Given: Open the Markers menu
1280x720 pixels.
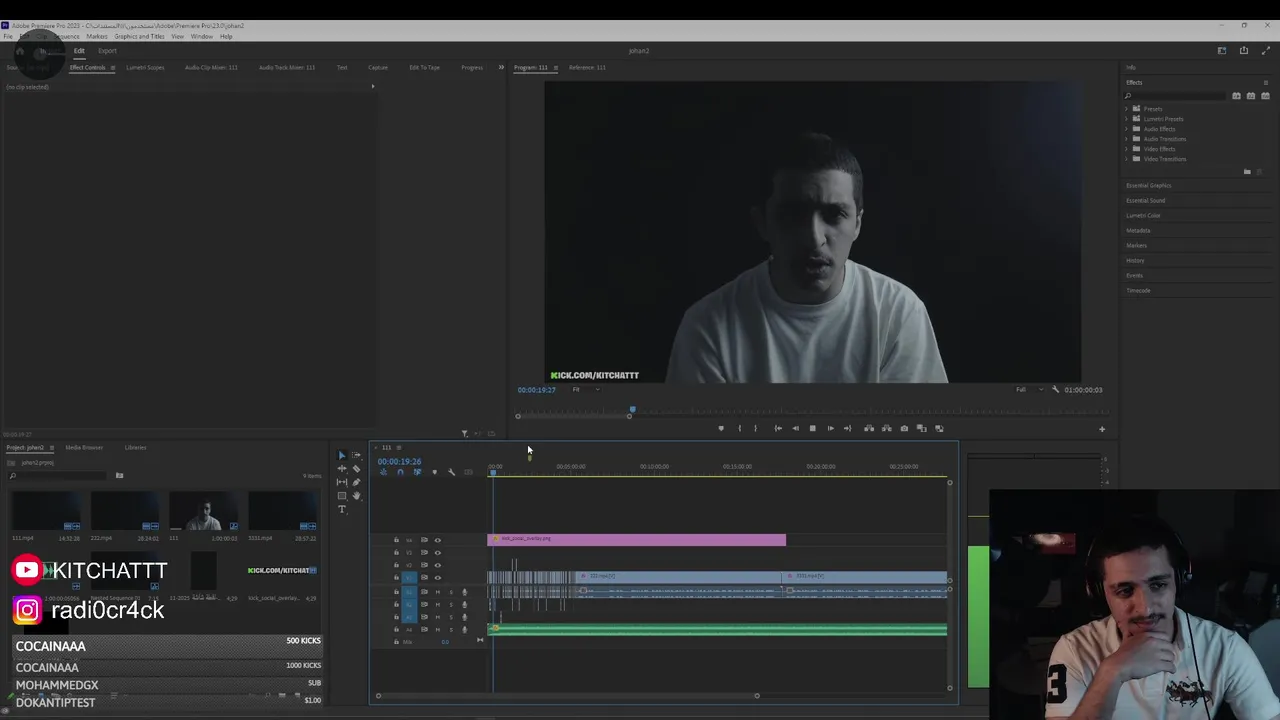Looking at the screenshot, I should pos(97,36).
